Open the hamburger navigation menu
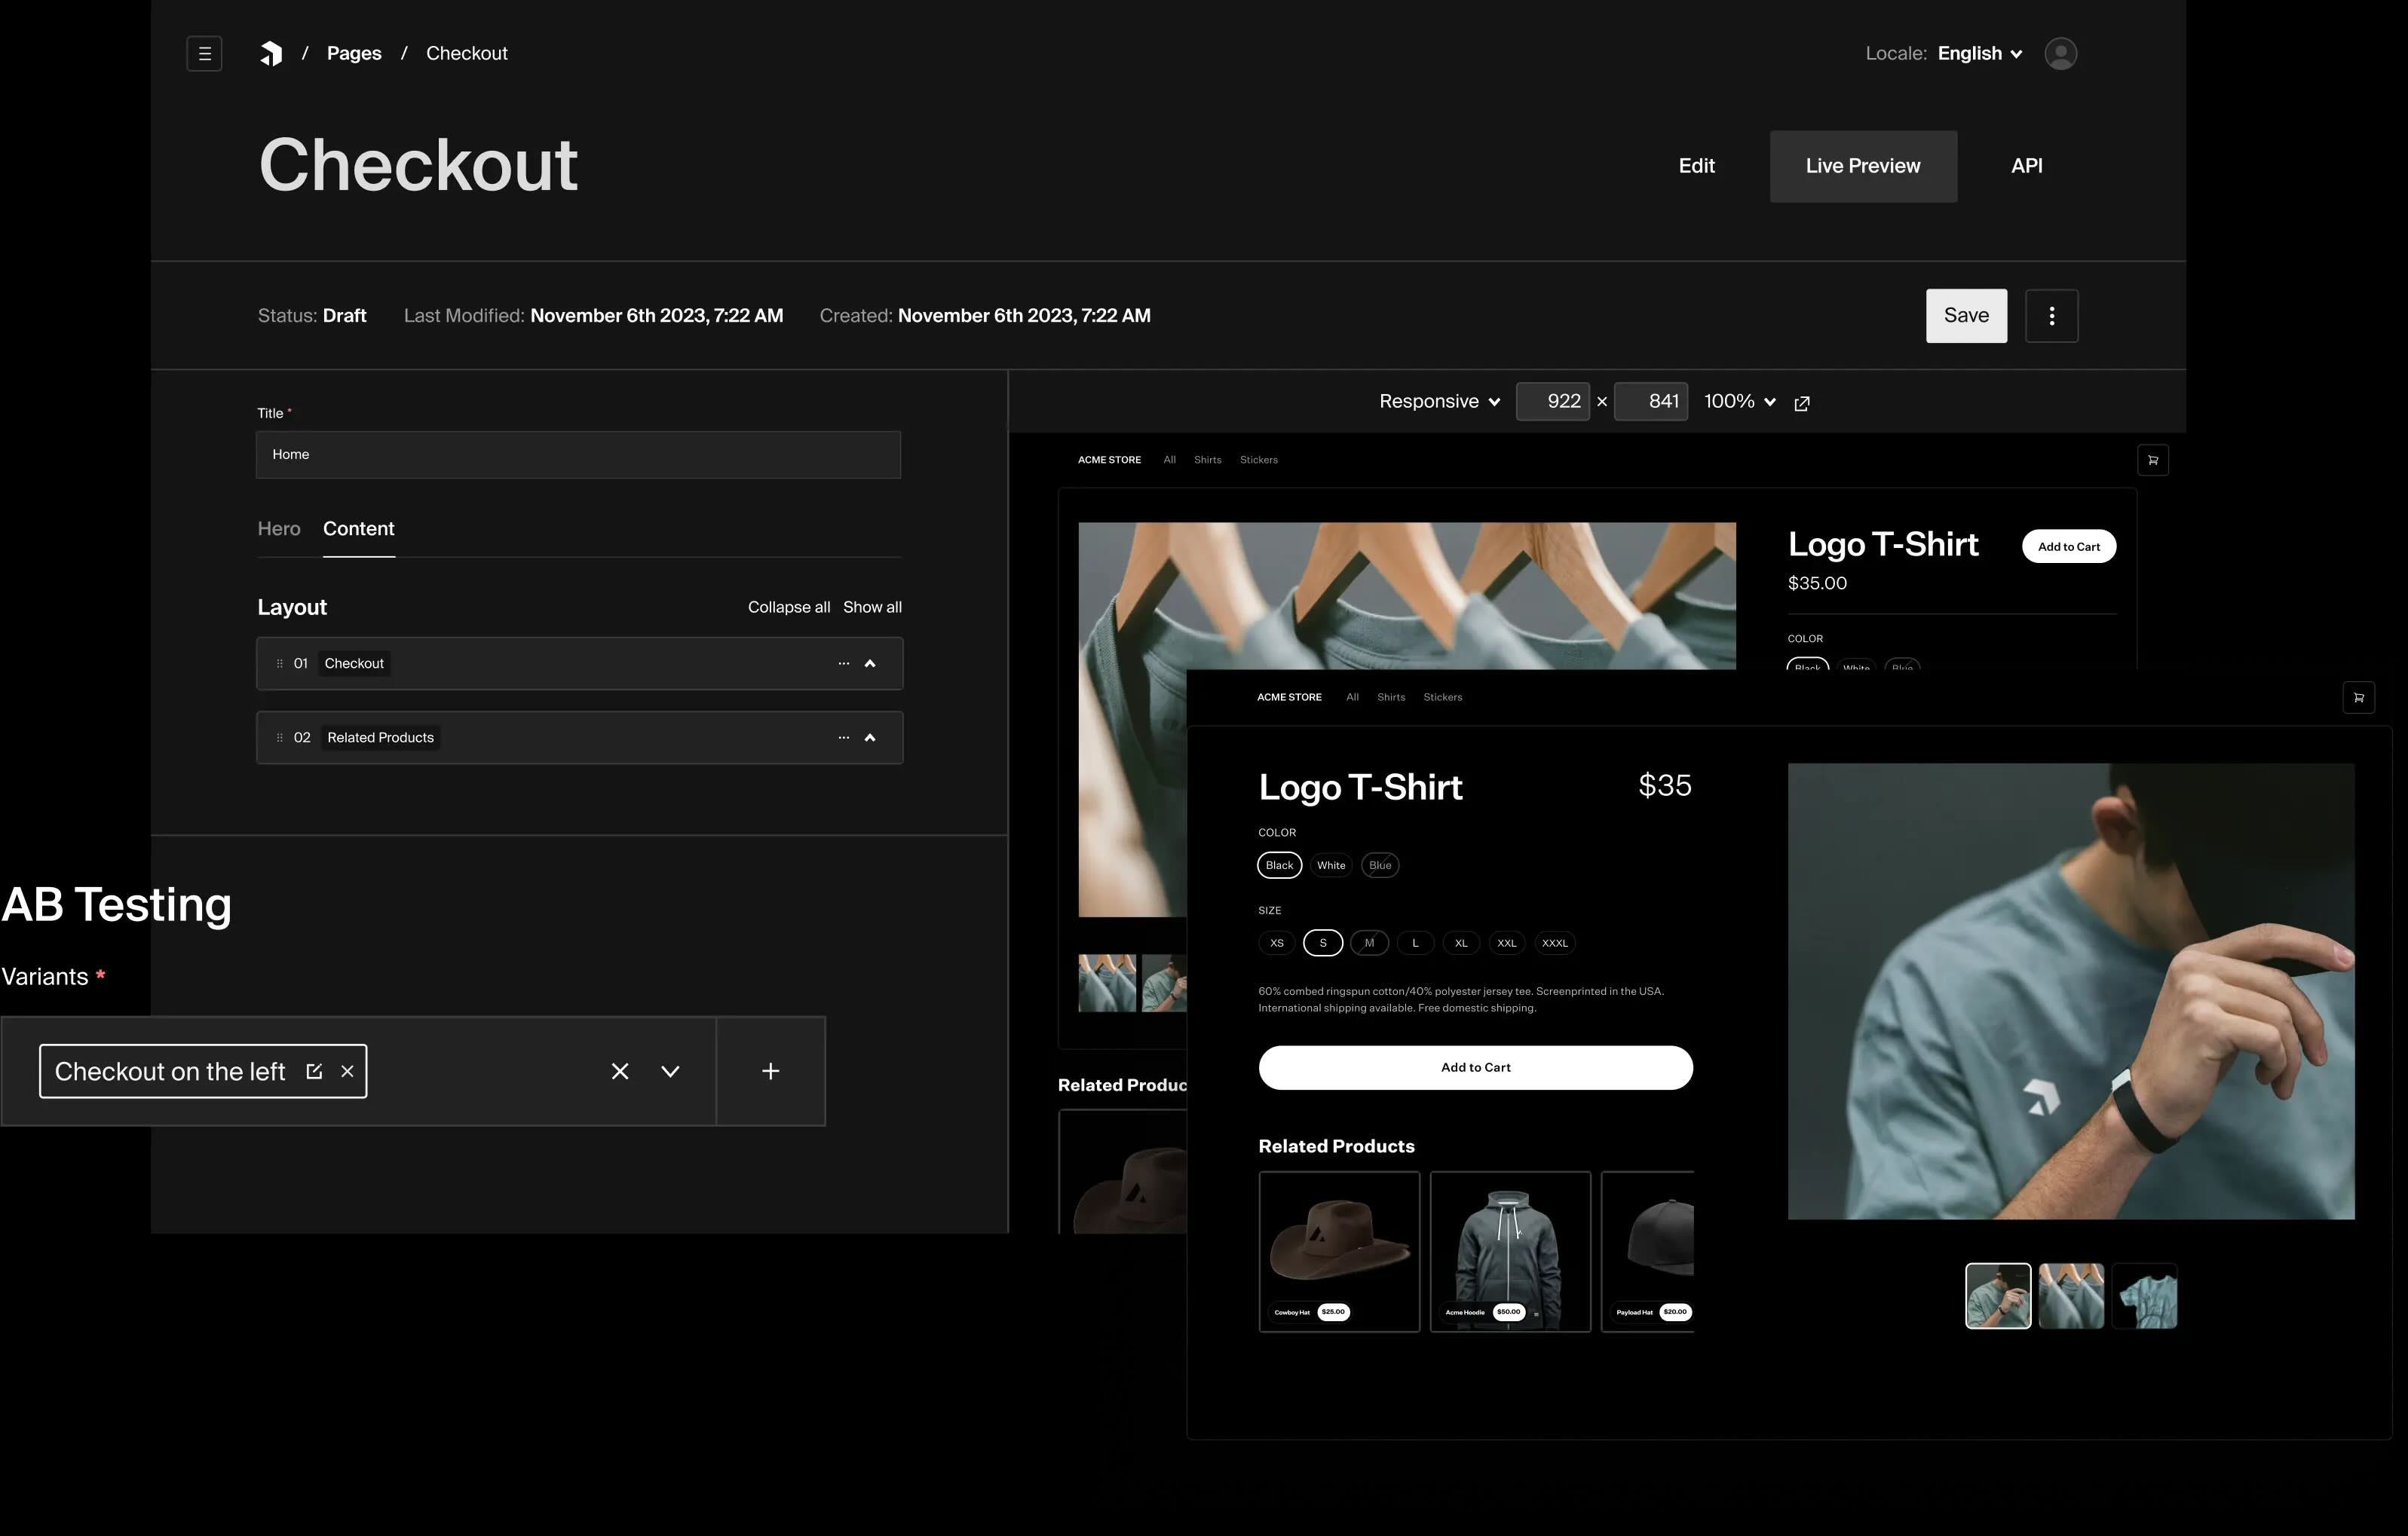 click(204, 53)
